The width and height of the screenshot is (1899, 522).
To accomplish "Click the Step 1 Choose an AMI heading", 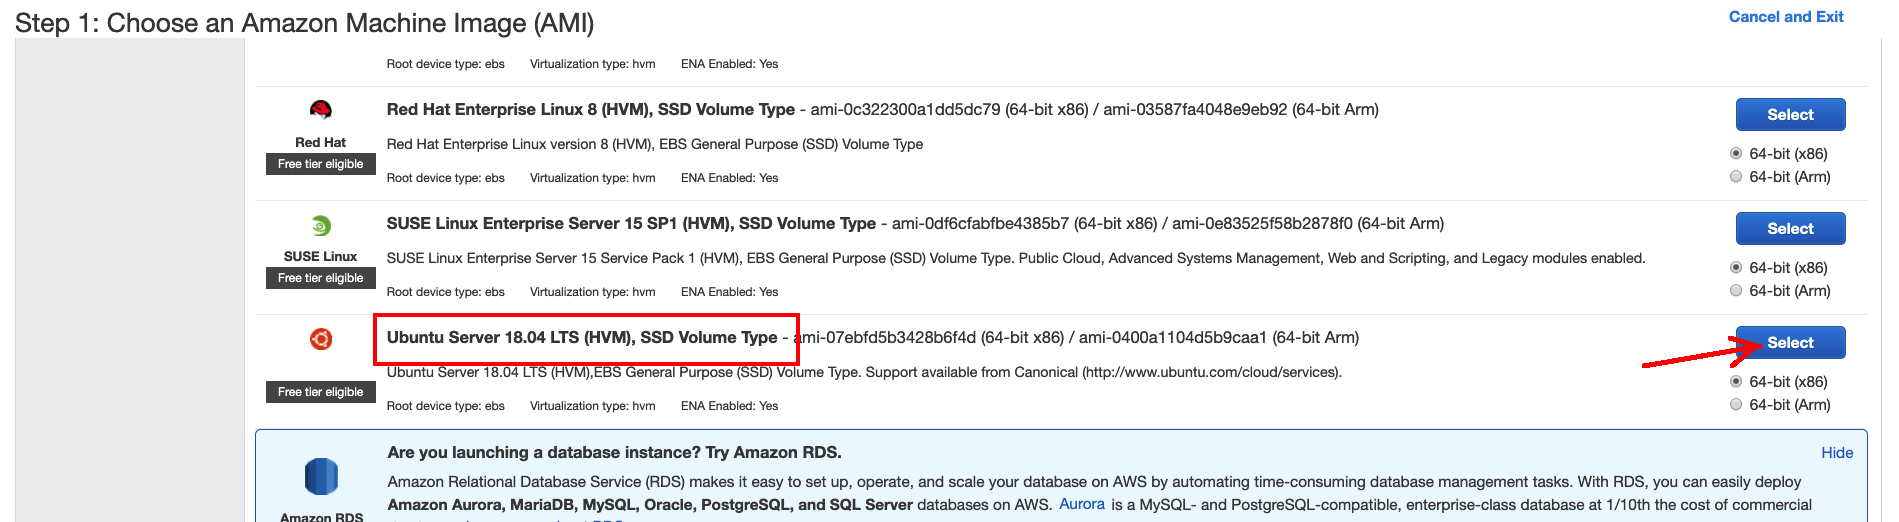I will click(x=305, y=23).
